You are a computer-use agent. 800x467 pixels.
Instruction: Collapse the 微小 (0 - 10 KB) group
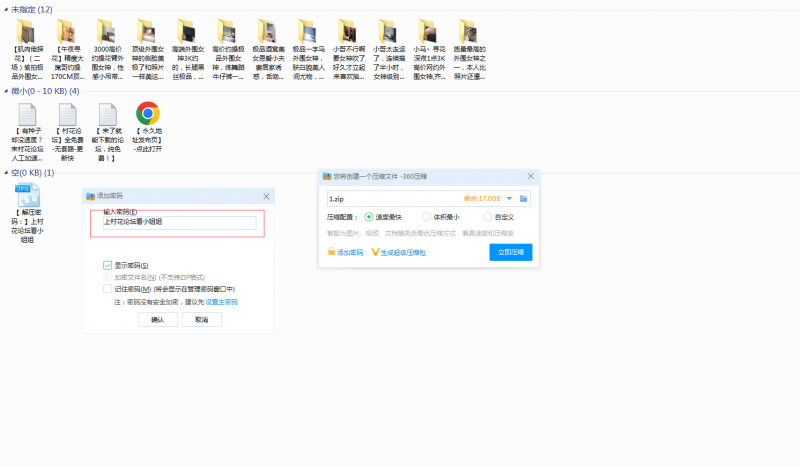coord(5,91)
